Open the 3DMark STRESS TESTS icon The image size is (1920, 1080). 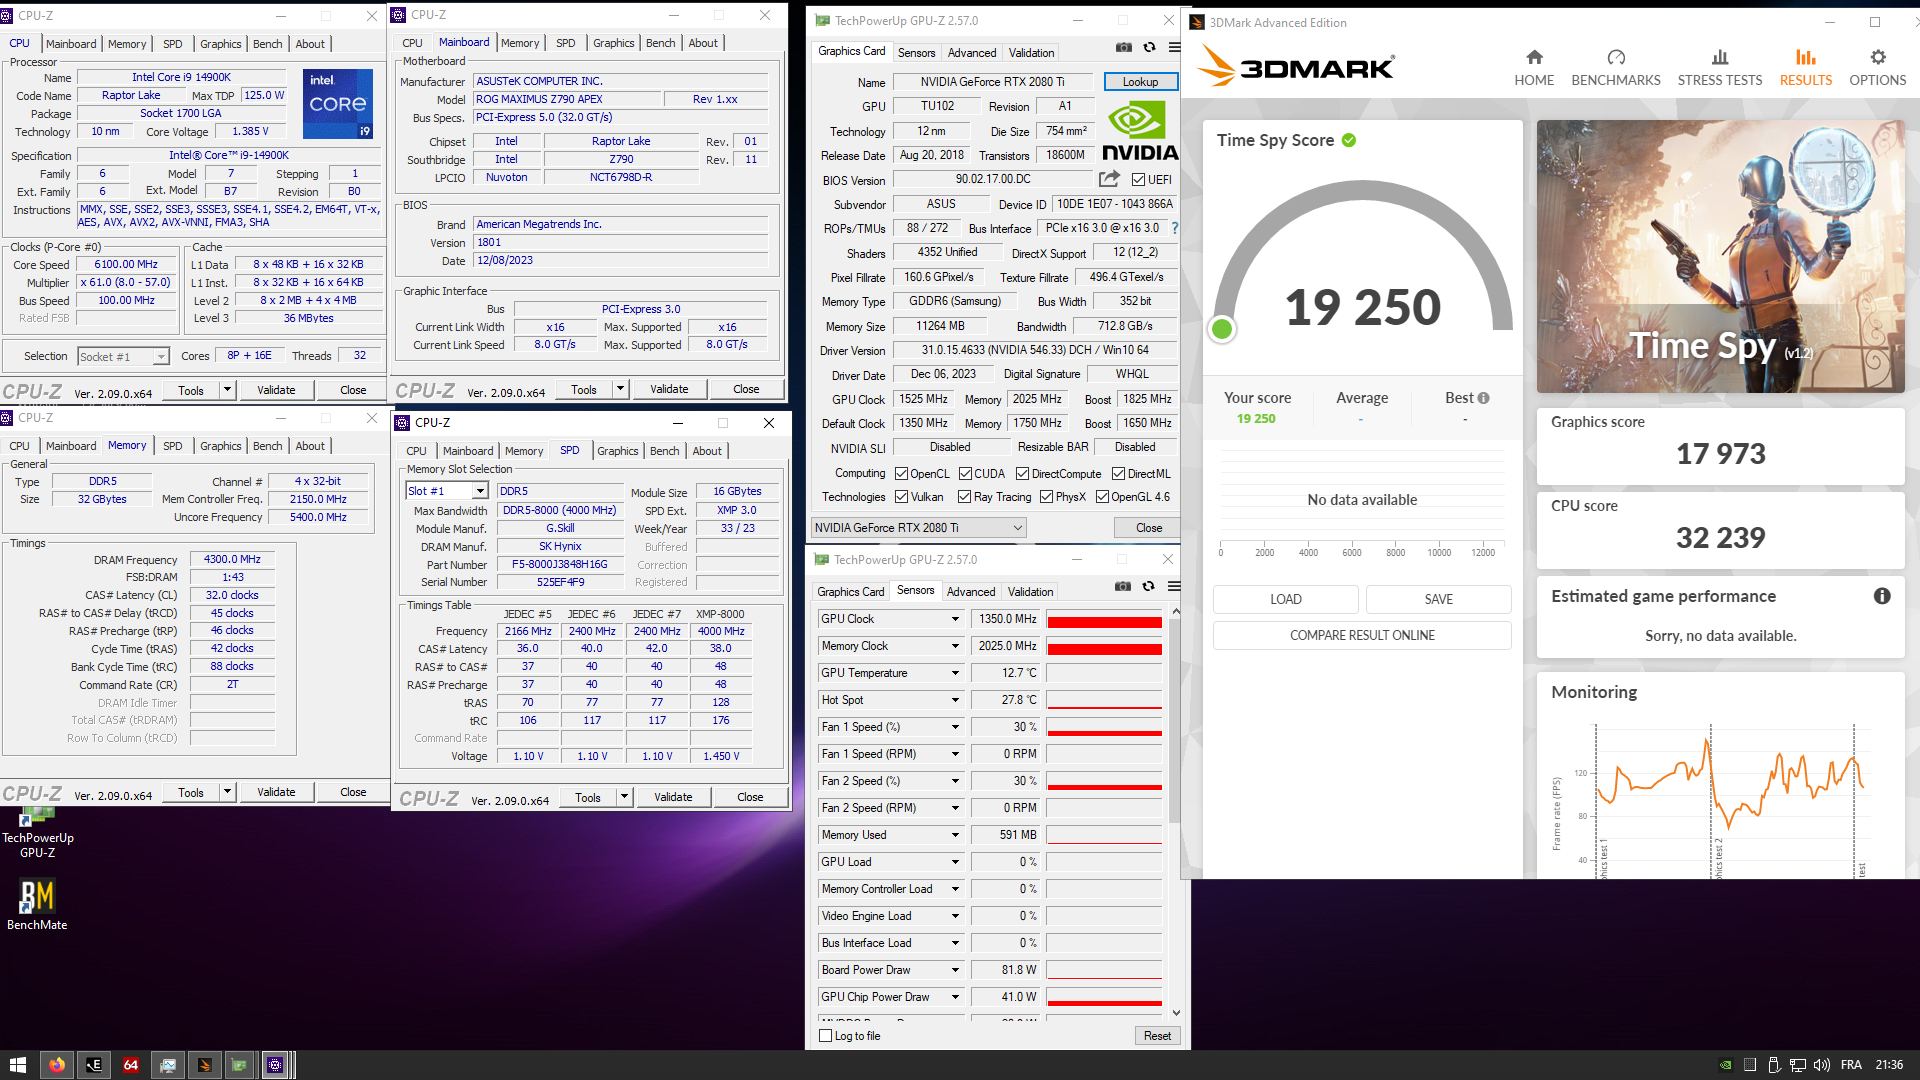pos(1720,57)
